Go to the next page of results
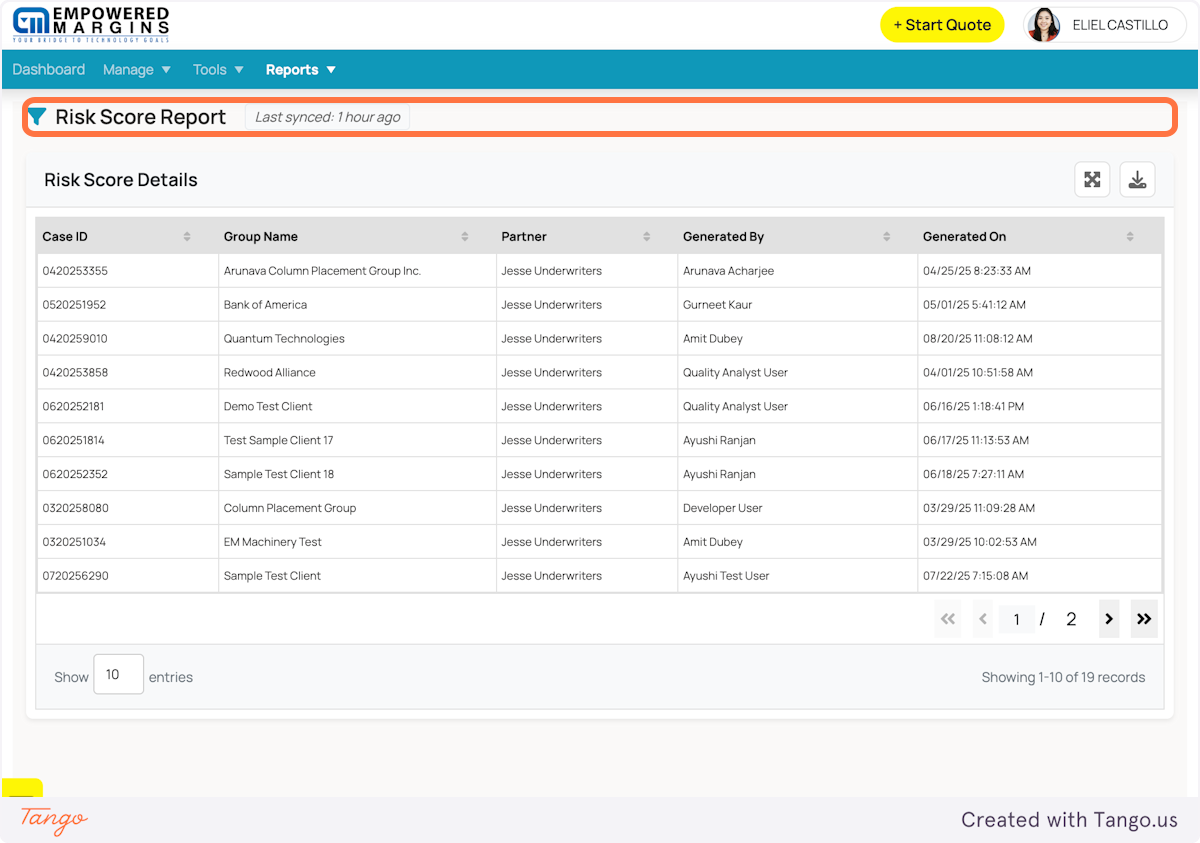Image resolution: width=1200 pixels, height=843 pixels. [1108, 618]
